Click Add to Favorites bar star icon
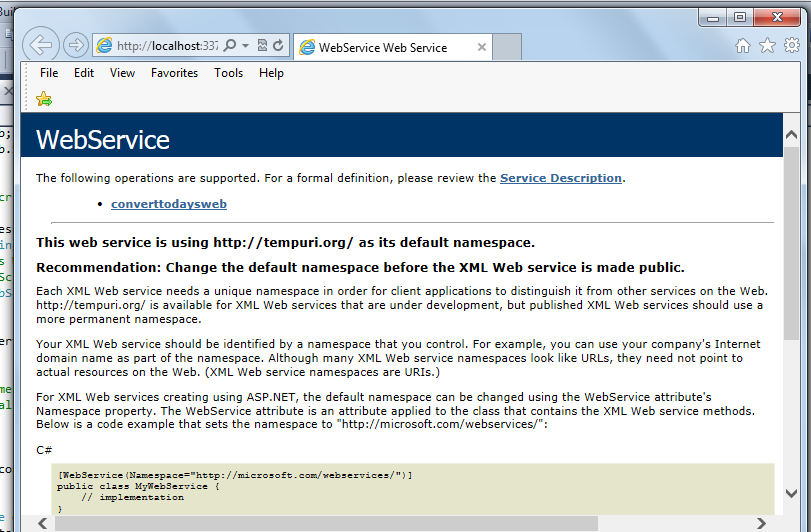 coord(44,99)
